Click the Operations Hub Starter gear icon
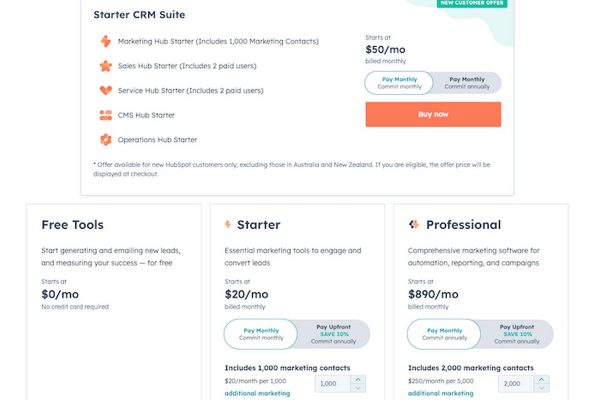The height and width of the screenshot is (400, 600). [106, 140]
